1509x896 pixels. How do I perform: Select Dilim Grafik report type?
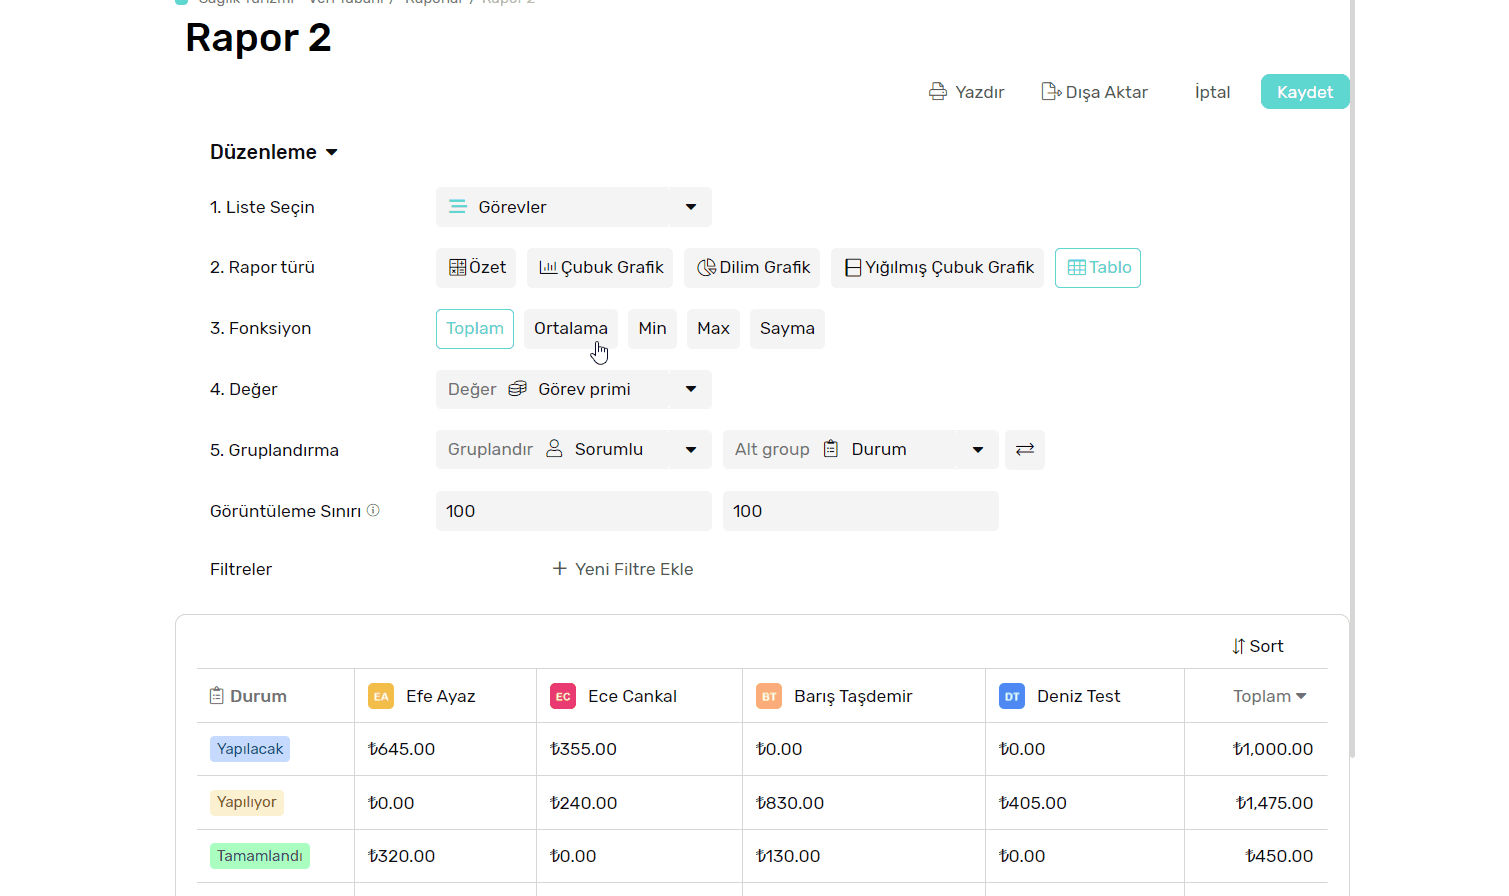[x=752, y=268]
